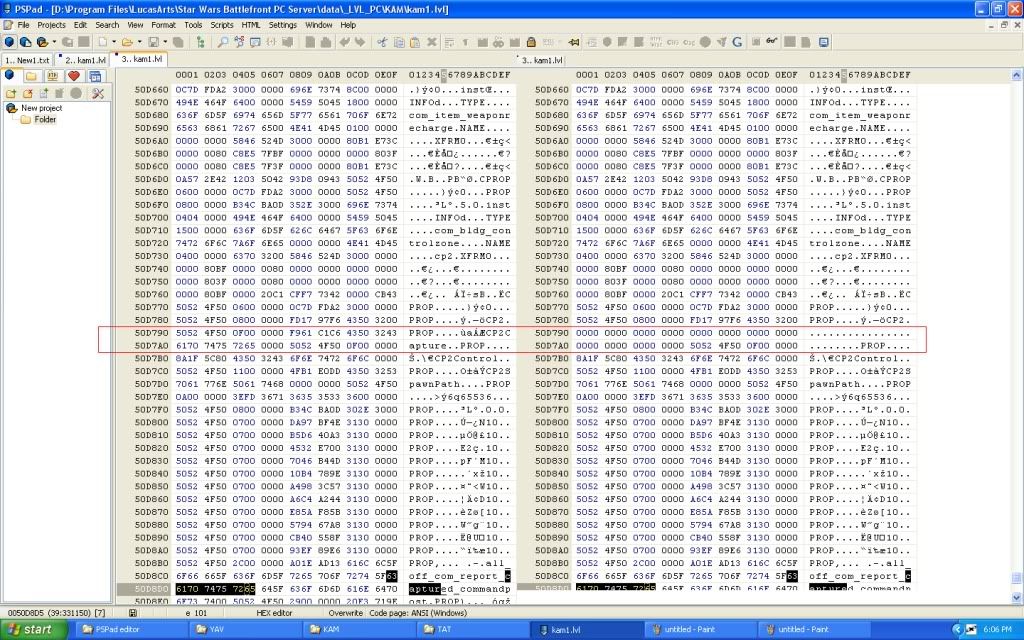This screenshot has width=1024, height=640.
Task: Expand the New file dropdown arrow
Action: (x=114, y=42)
